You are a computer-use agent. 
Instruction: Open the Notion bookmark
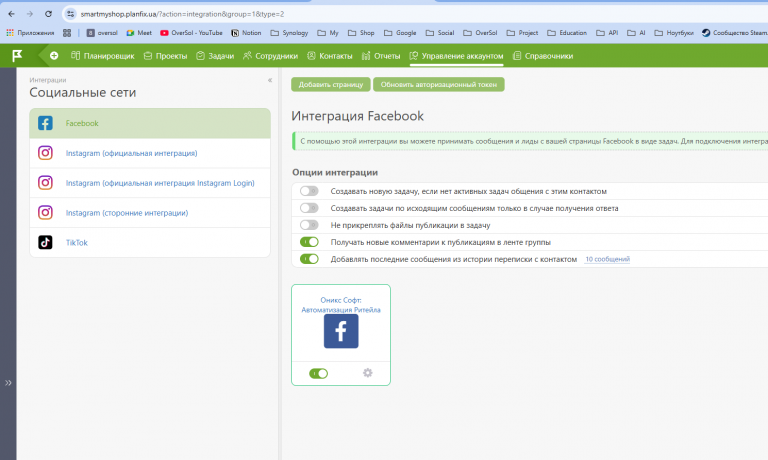246,33
